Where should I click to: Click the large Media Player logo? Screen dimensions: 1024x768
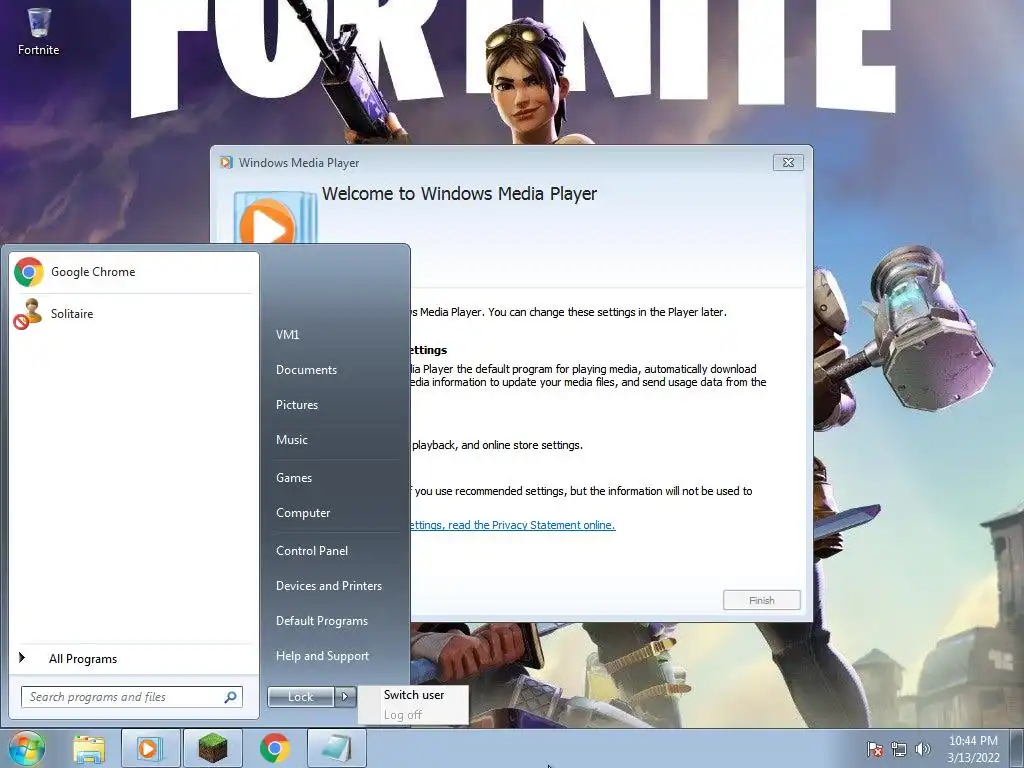tap(274, 218)
